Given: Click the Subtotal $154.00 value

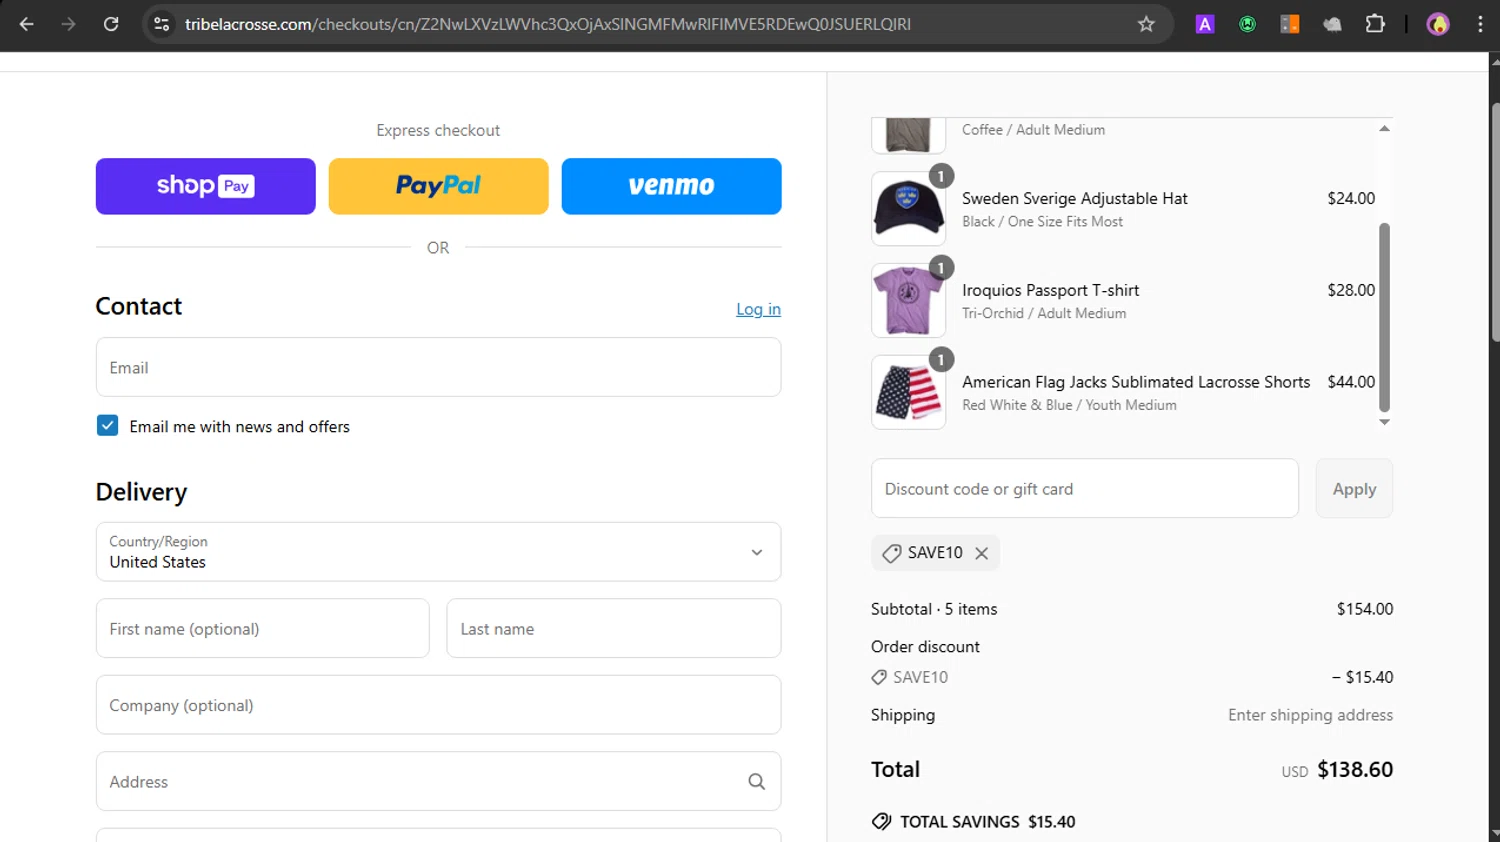Looking at the screenshot, I should coord(1365,609).
